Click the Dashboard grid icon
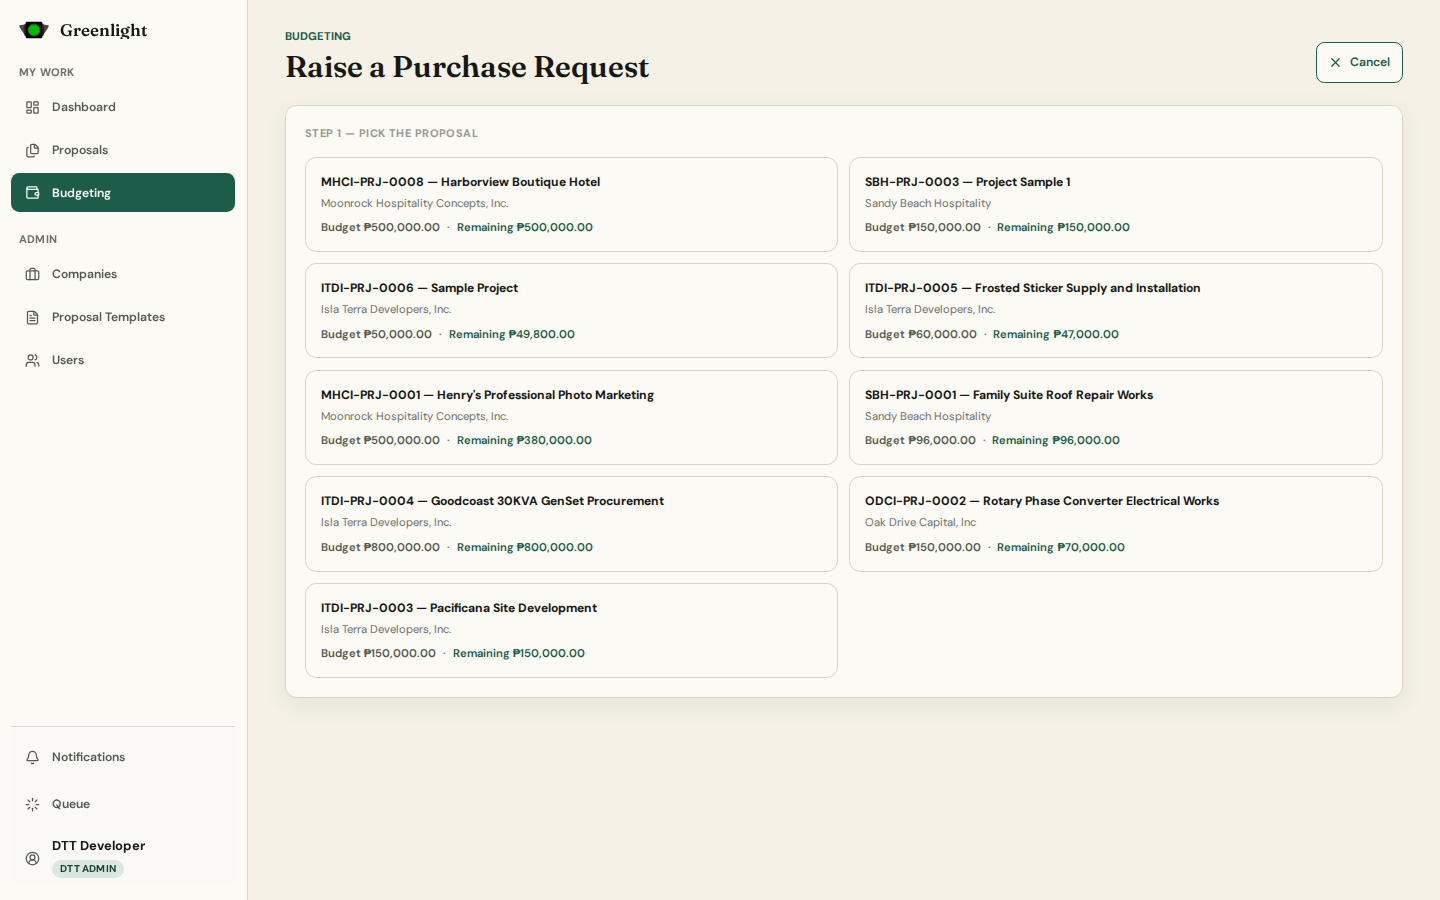The width and height of the screenshot is (1440, 900). [x=33, y=107]
